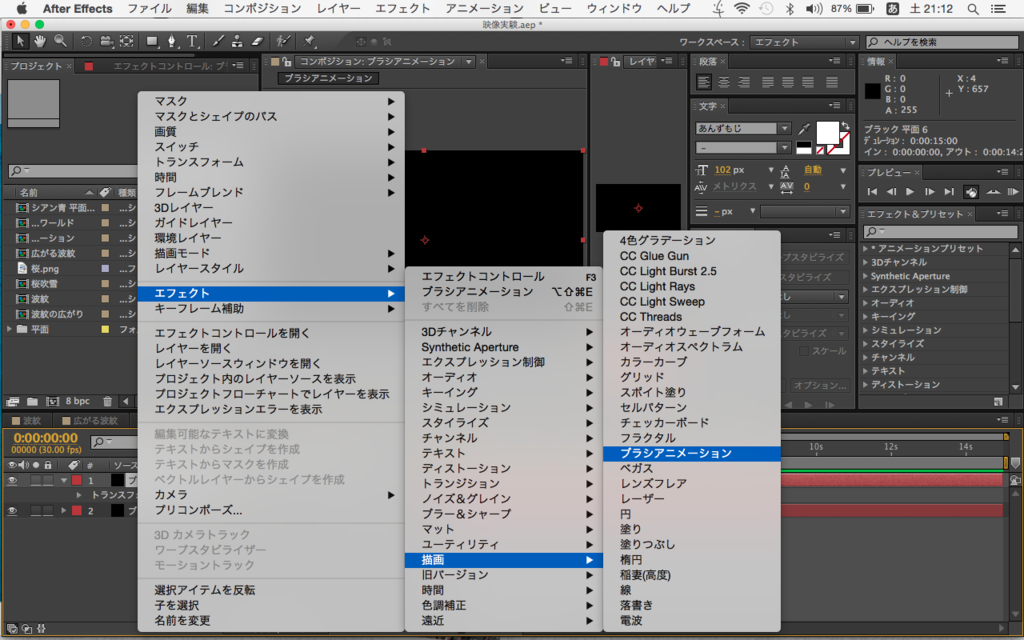Viewport: 1024px width, 640px height.
Task: Expand the 3Dチャンネル preset category
Action: [865, 263]
